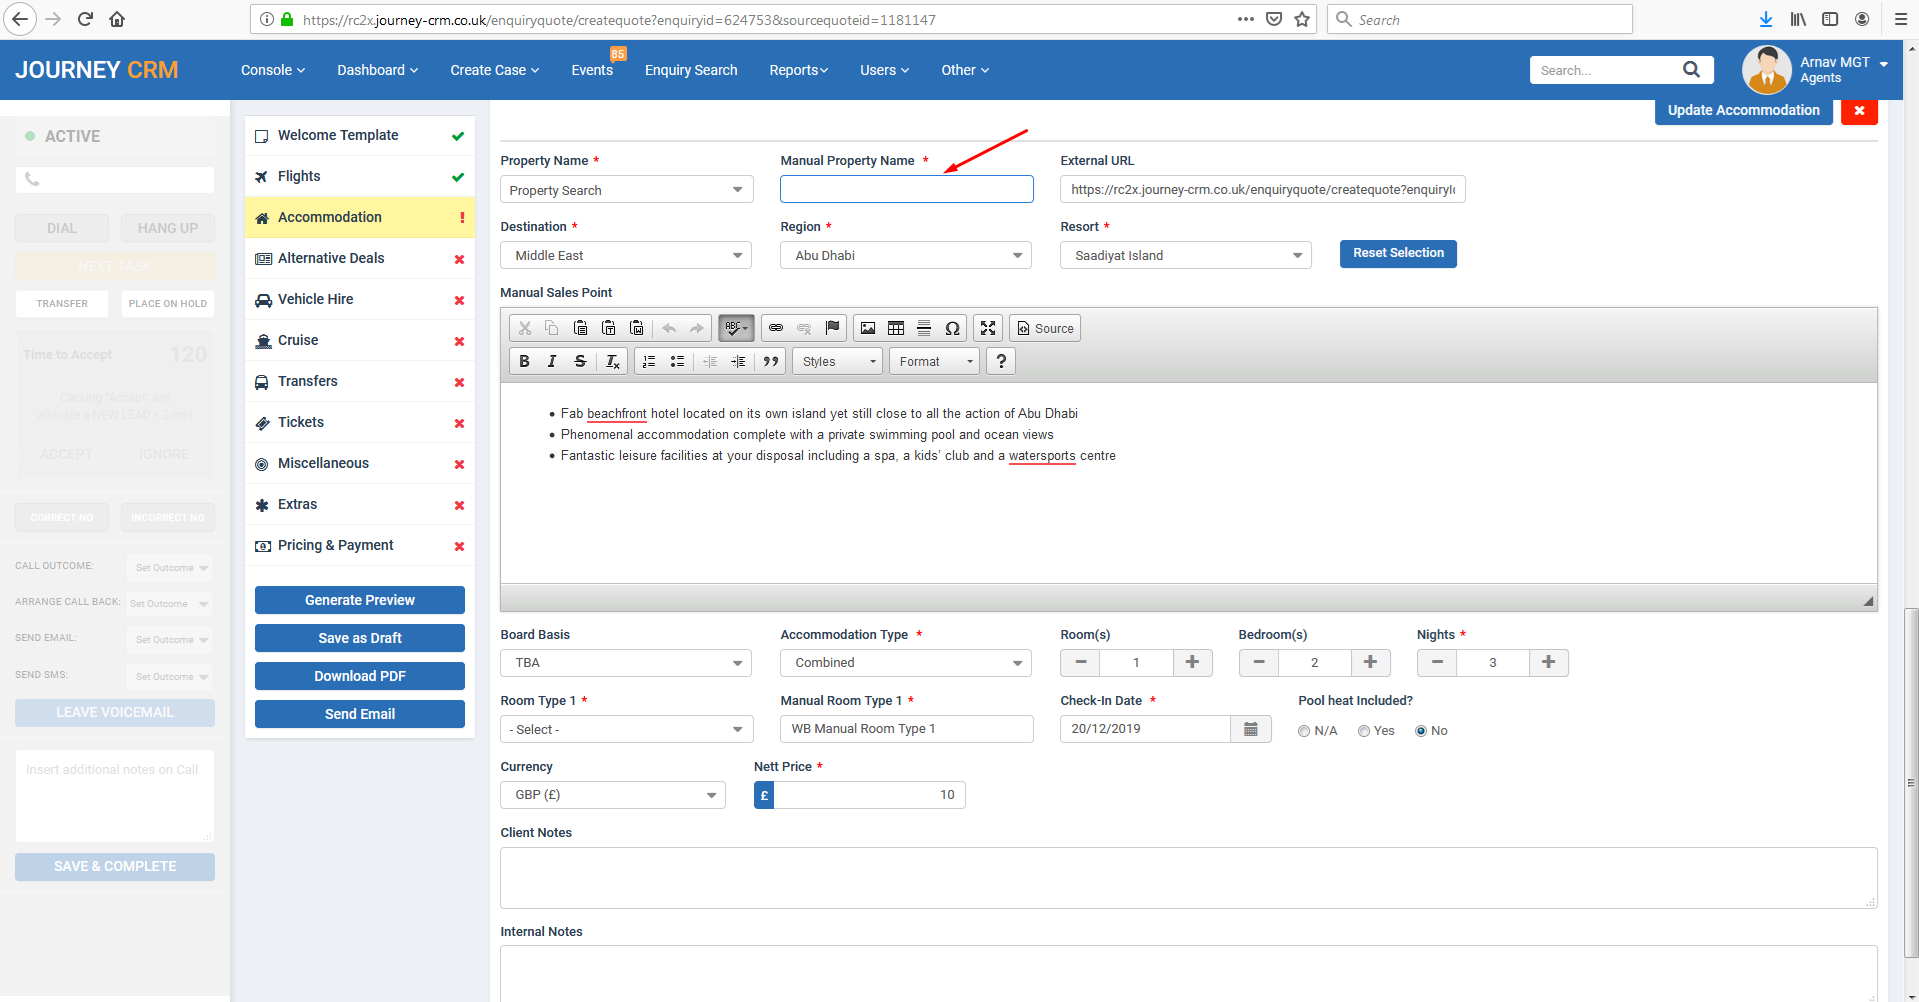This screenshot has height=1002, width=1919.
Task: Click the insert image icon
Action: point(868,328)
